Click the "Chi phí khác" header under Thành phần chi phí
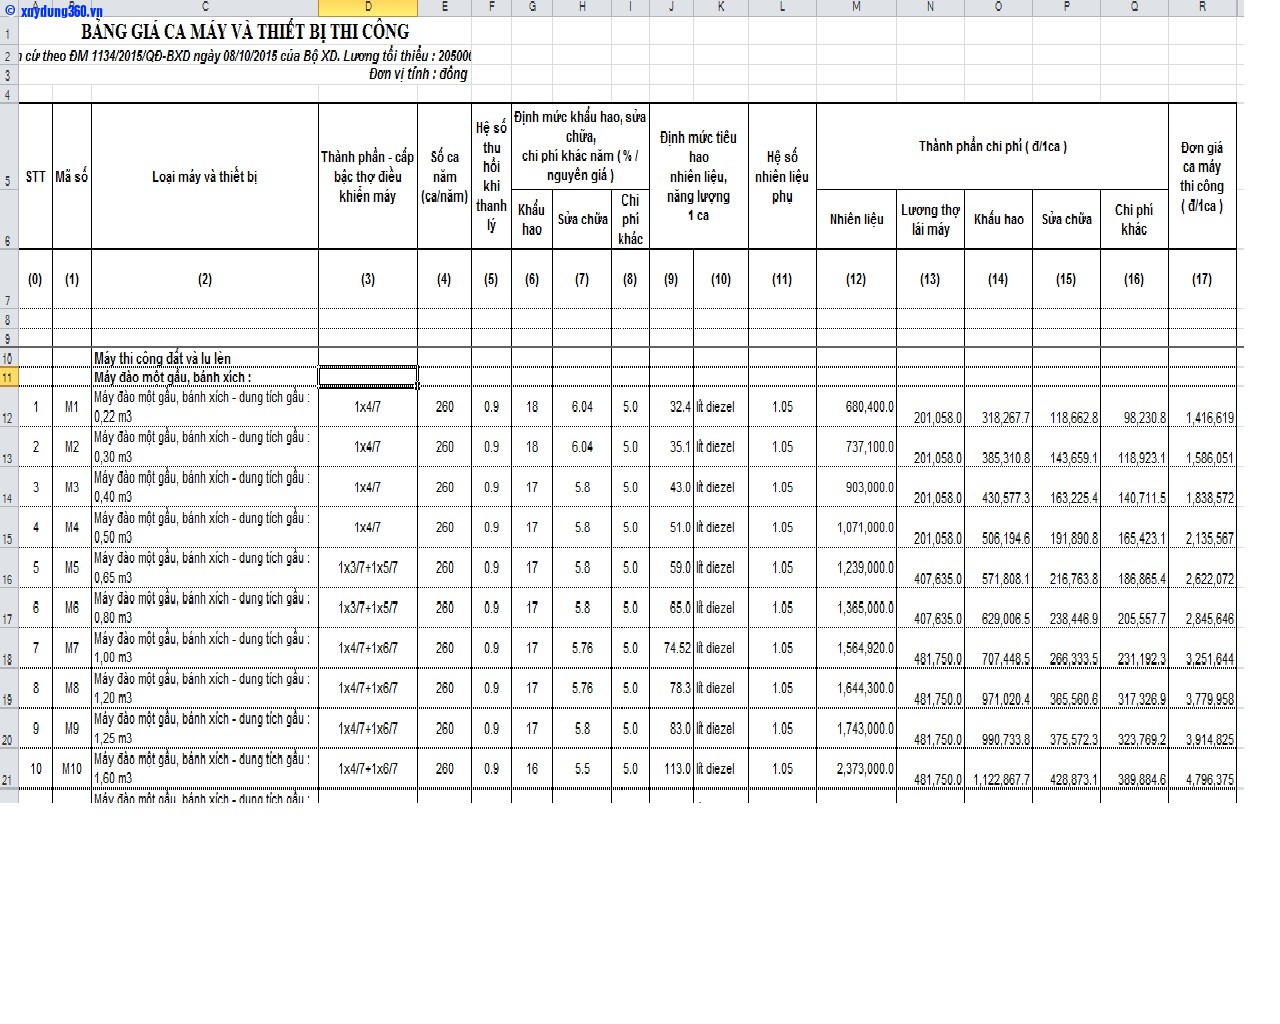This screenshot has width=1280, height=1024. 1134,220
